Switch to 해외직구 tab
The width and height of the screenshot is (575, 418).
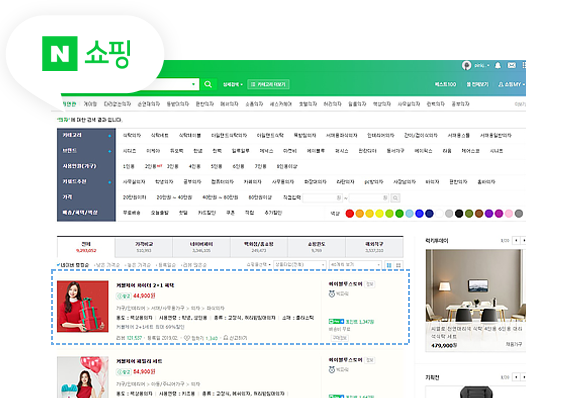374,247
